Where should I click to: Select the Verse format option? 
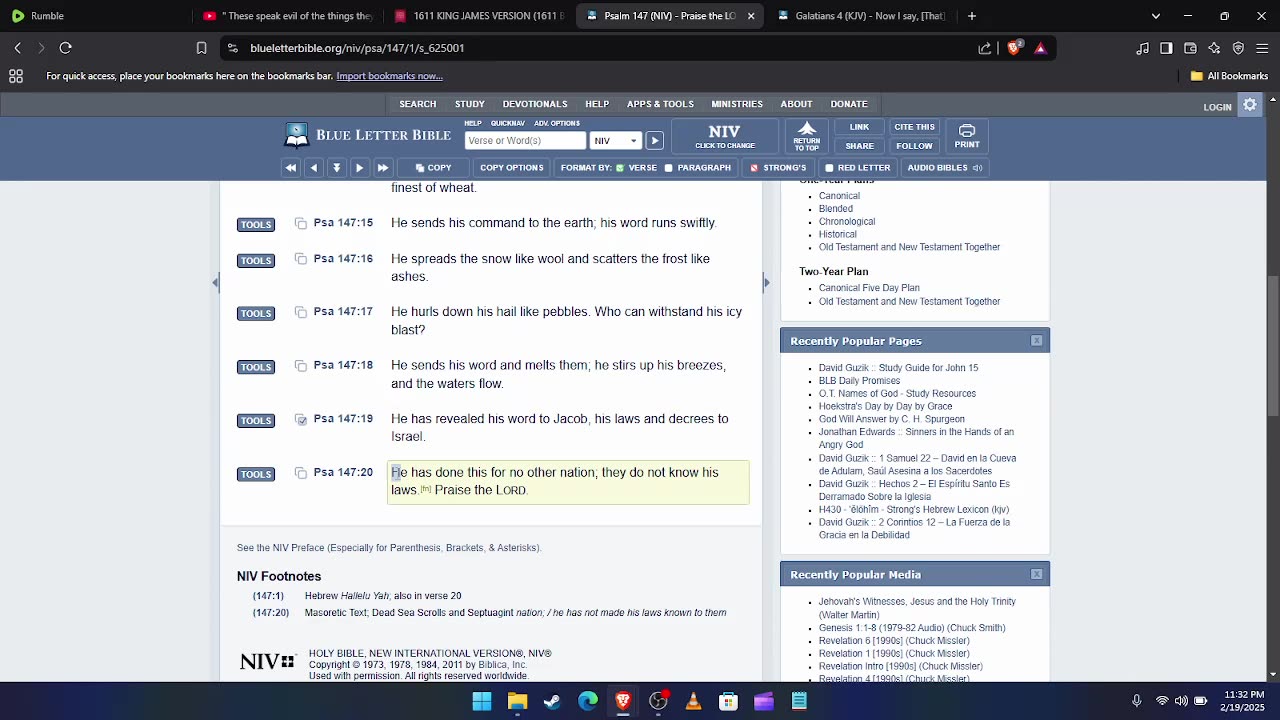pos(636,168)
